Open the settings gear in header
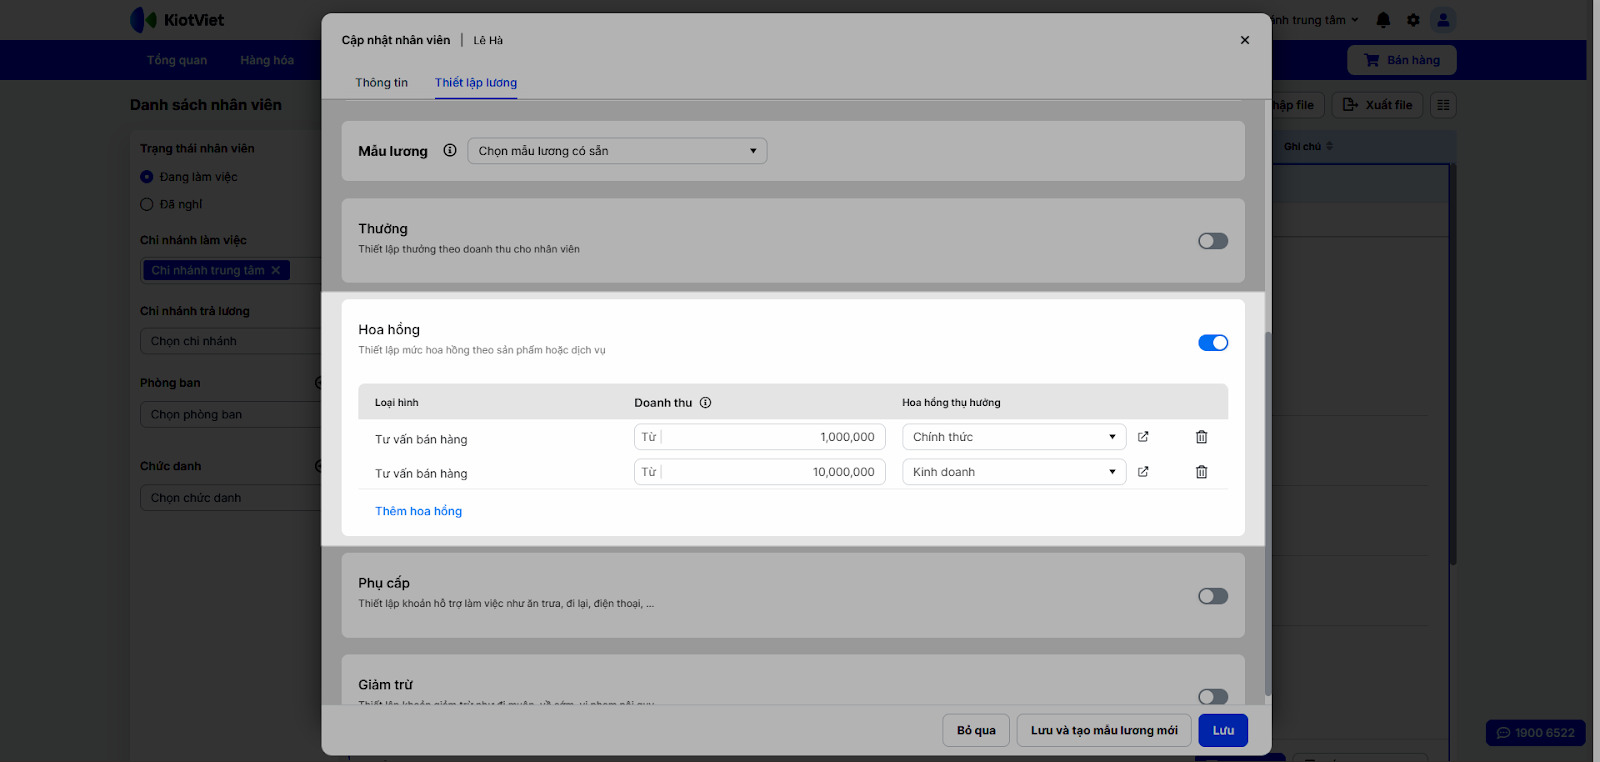Viewport: 1600px width, 762px height. 1413,20
